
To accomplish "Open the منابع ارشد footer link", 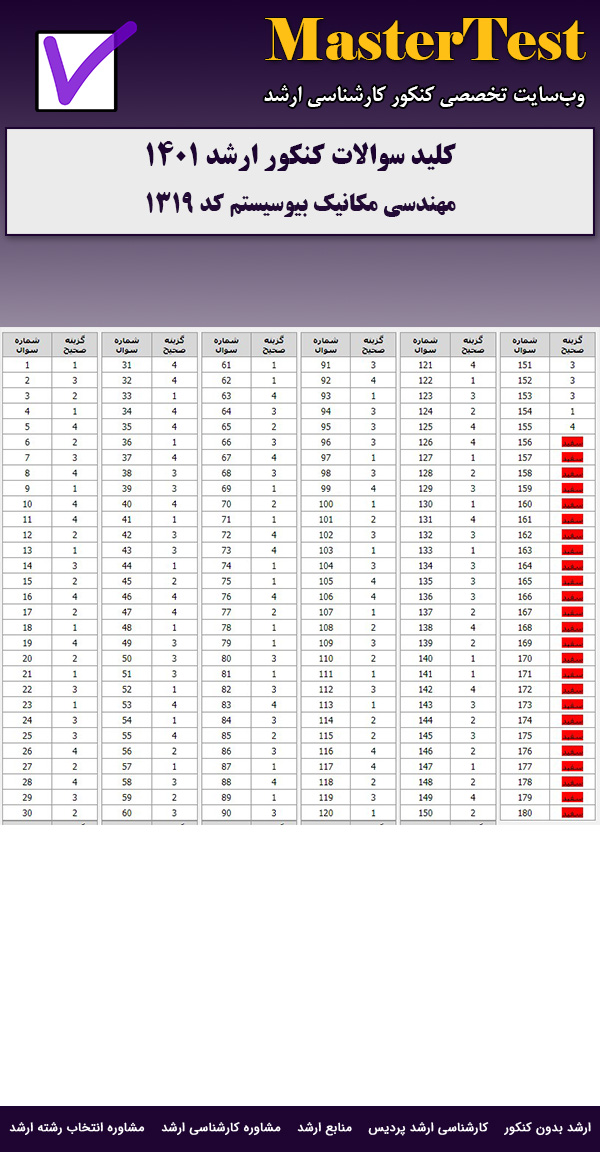I will 324,1127.
